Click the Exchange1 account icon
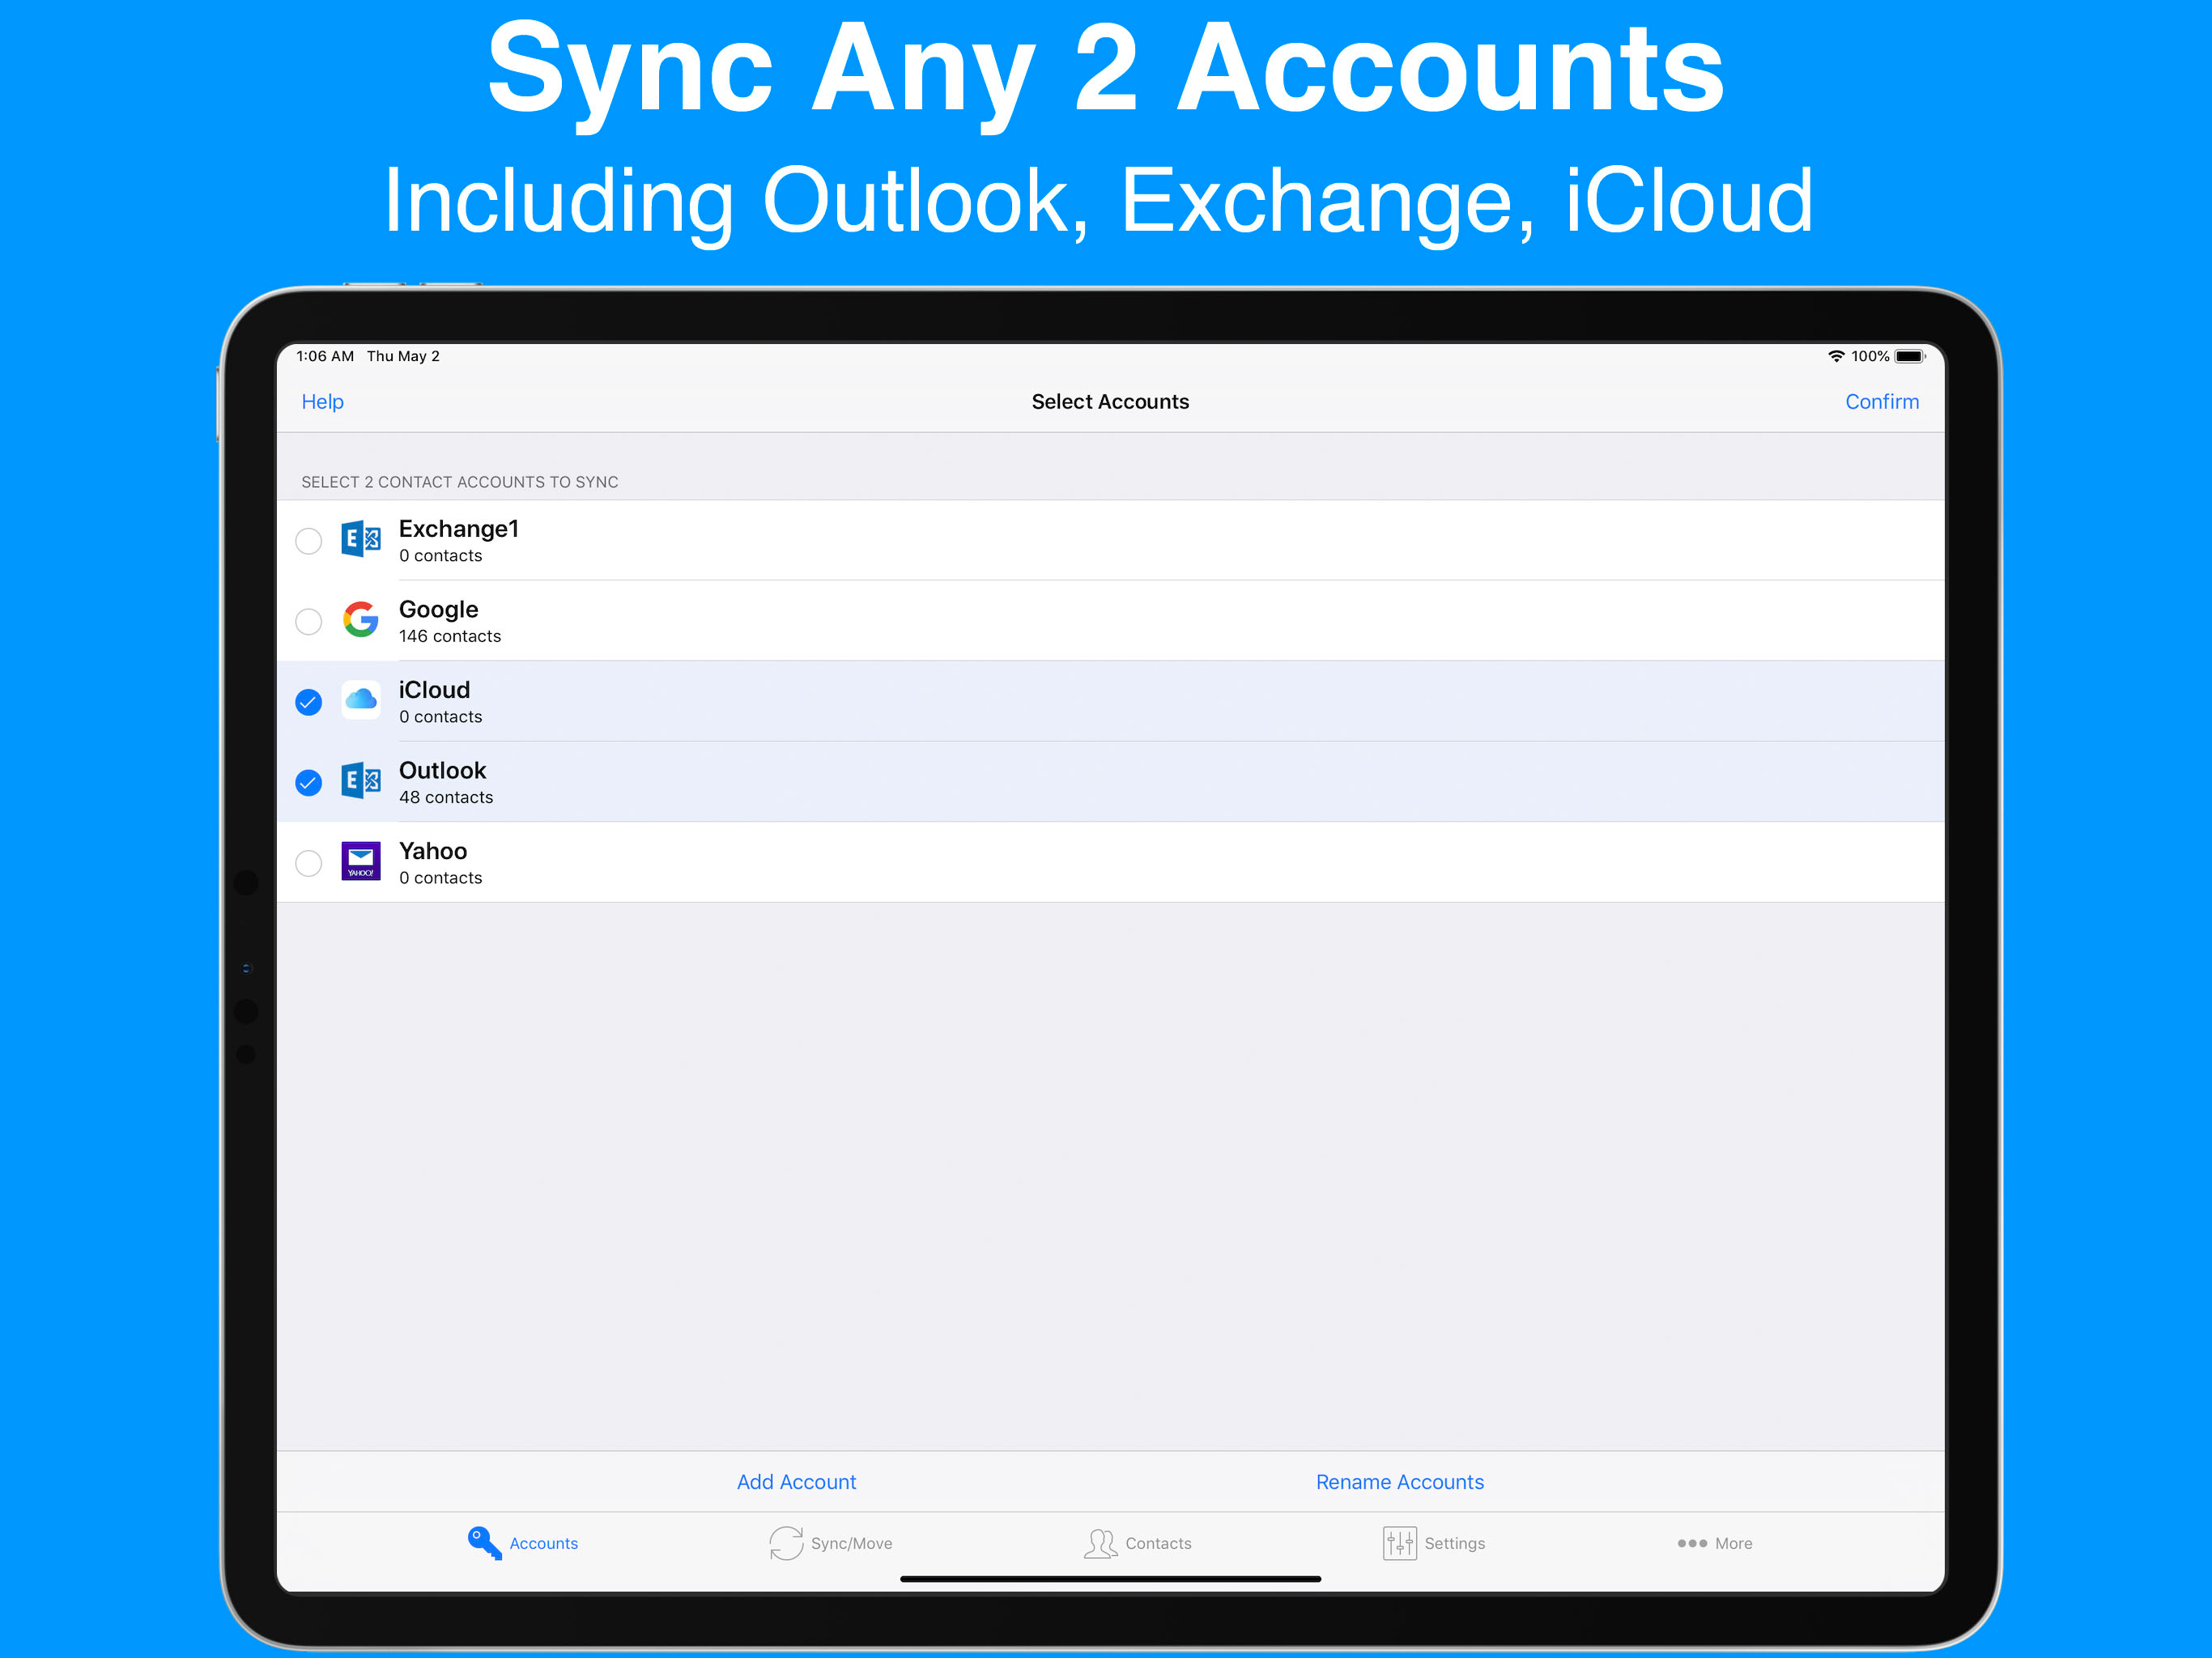 [x=361, y=540]
